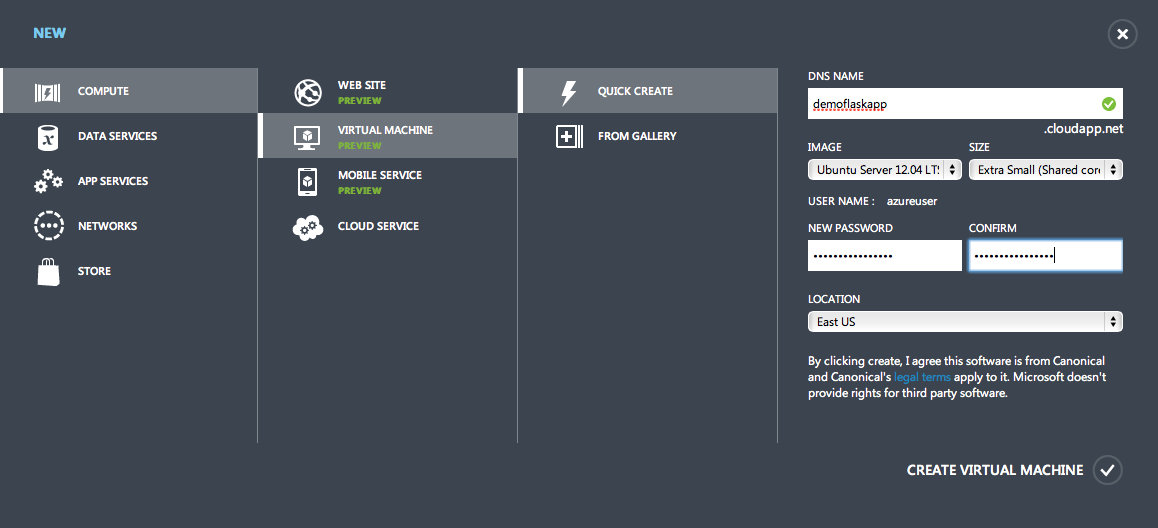Click the Mobile Service phone icon

pyautogui.click(x=307, y=182)
